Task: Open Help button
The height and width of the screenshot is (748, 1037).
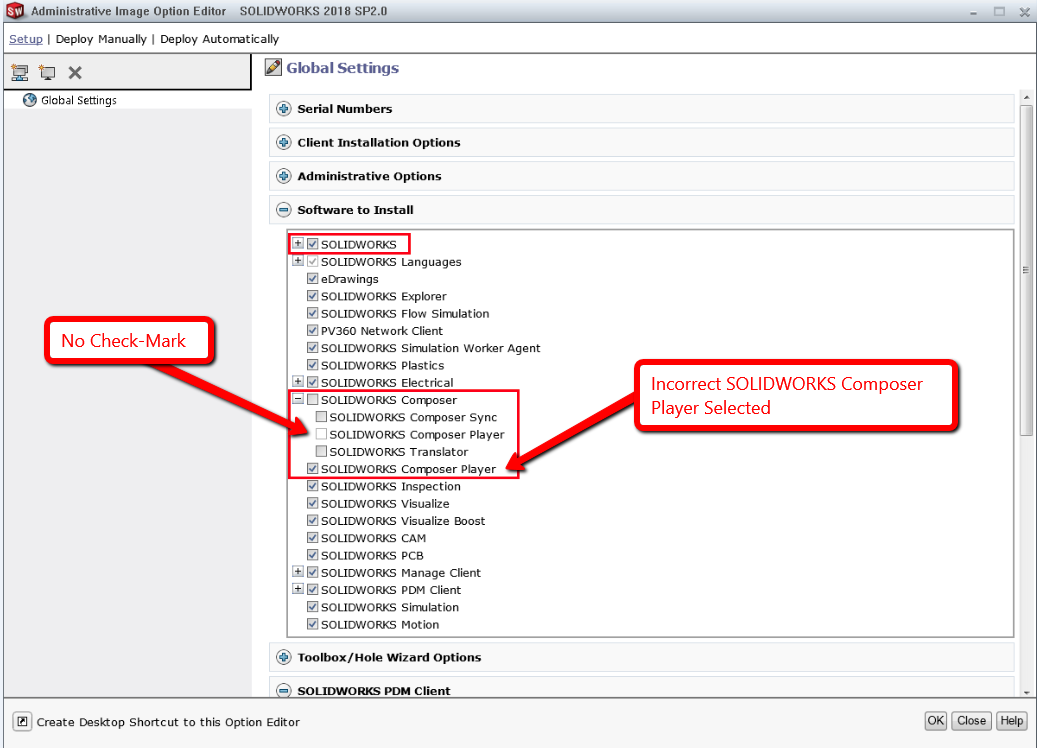Action: tap(1011, 721)
